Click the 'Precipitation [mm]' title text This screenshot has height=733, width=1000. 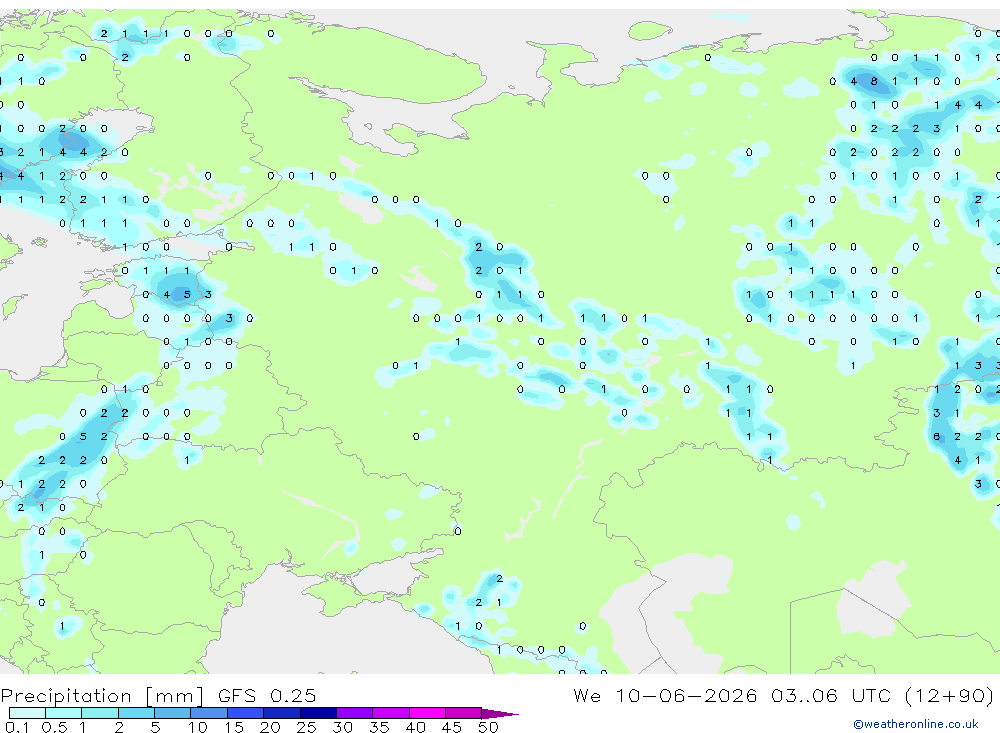coord(102,695)
